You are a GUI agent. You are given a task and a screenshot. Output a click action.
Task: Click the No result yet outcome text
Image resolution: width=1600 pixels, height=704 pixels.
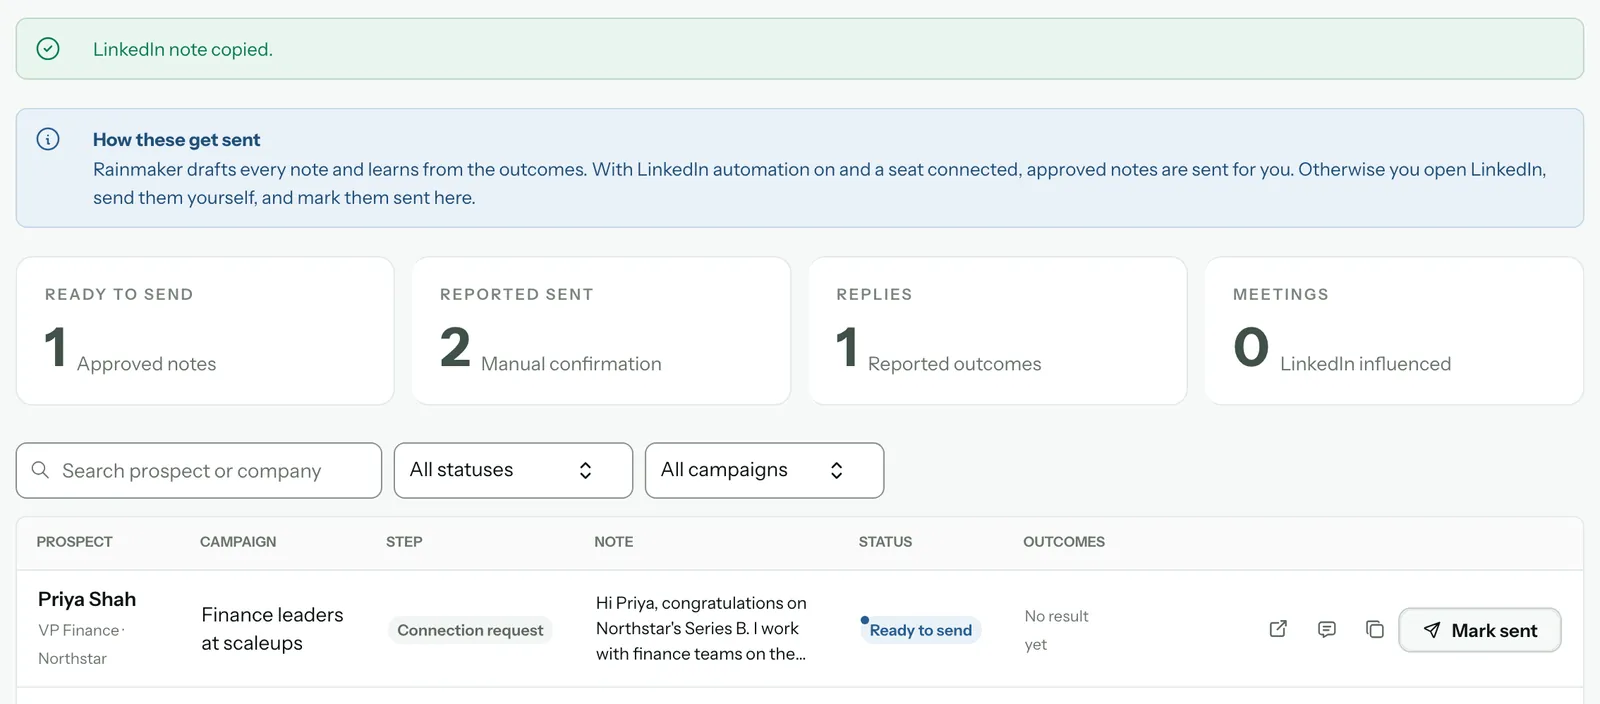point(1056,630)
